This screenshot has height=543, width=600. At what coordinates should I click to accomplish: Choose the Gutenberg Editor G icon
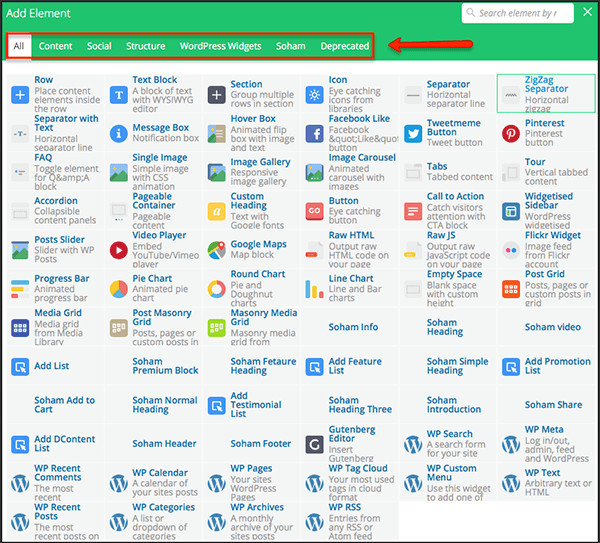coord(315,444)
